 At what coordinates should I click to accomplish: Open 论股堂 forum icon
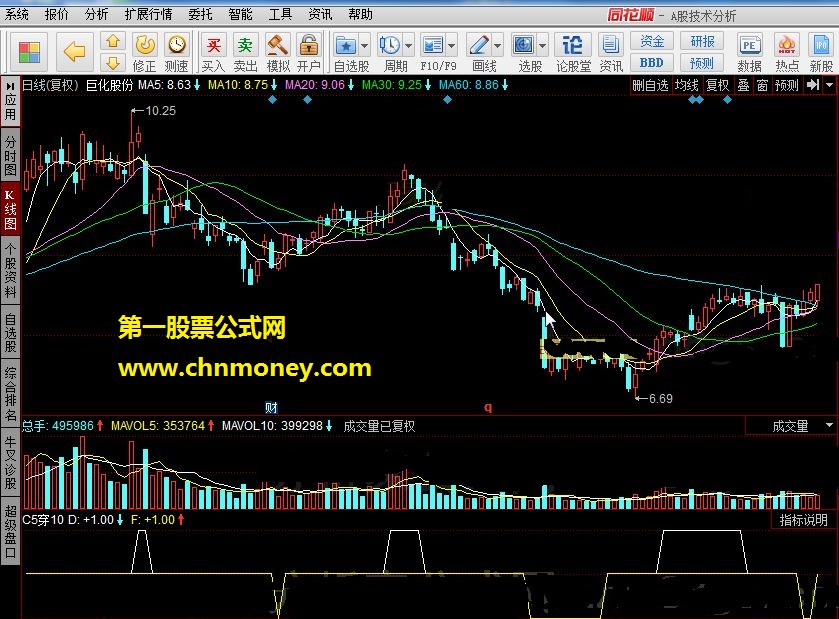point(573,52)
